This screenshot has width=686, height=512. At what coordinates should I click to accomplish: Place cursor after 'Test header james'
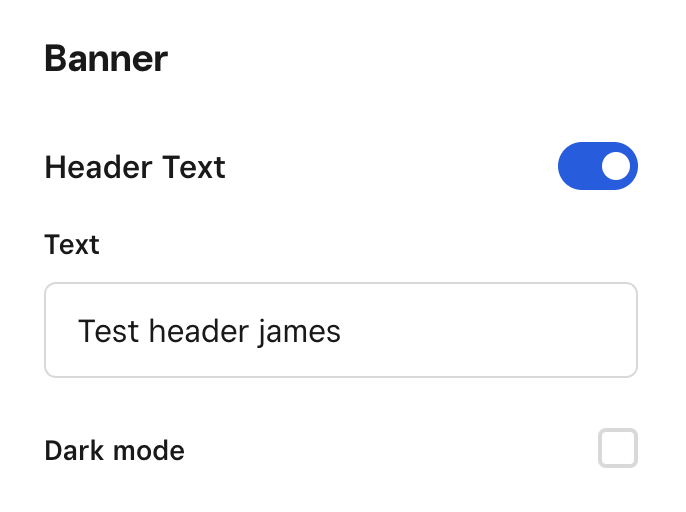(342, 331)
